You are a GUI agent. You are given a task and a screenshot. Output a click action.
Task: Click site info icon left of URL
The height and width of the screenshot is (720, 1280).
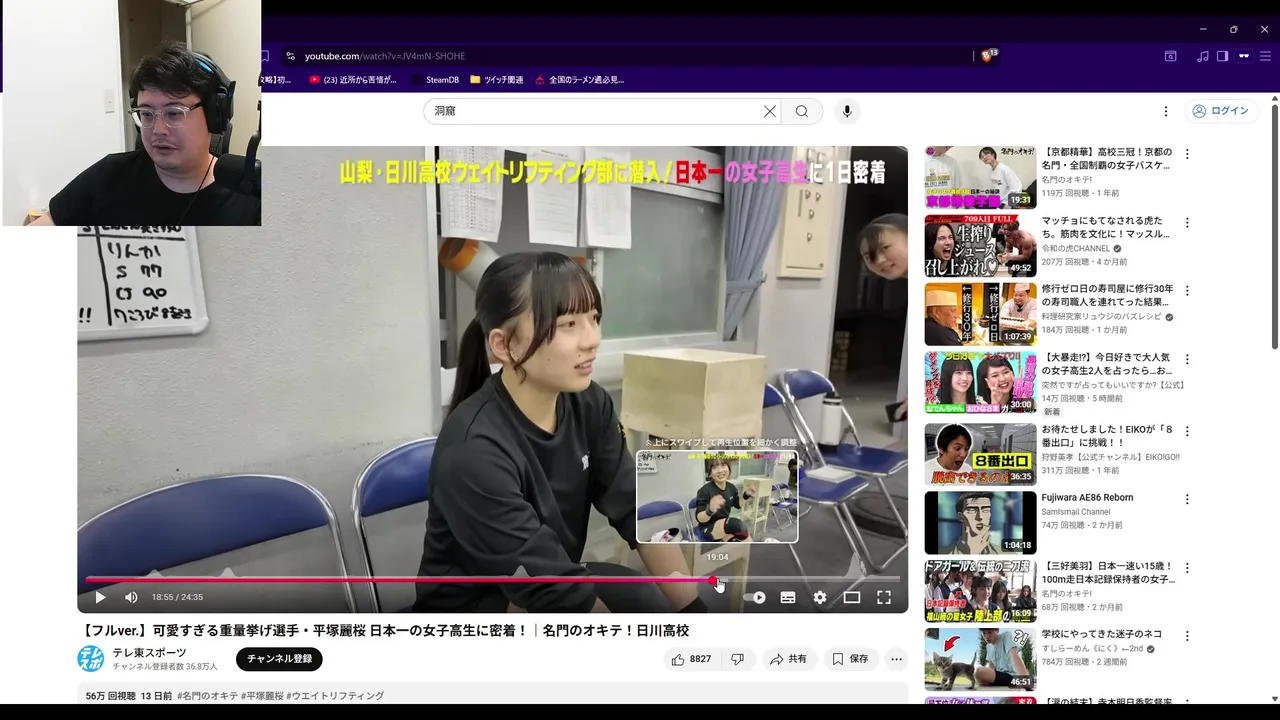point(291,56)
